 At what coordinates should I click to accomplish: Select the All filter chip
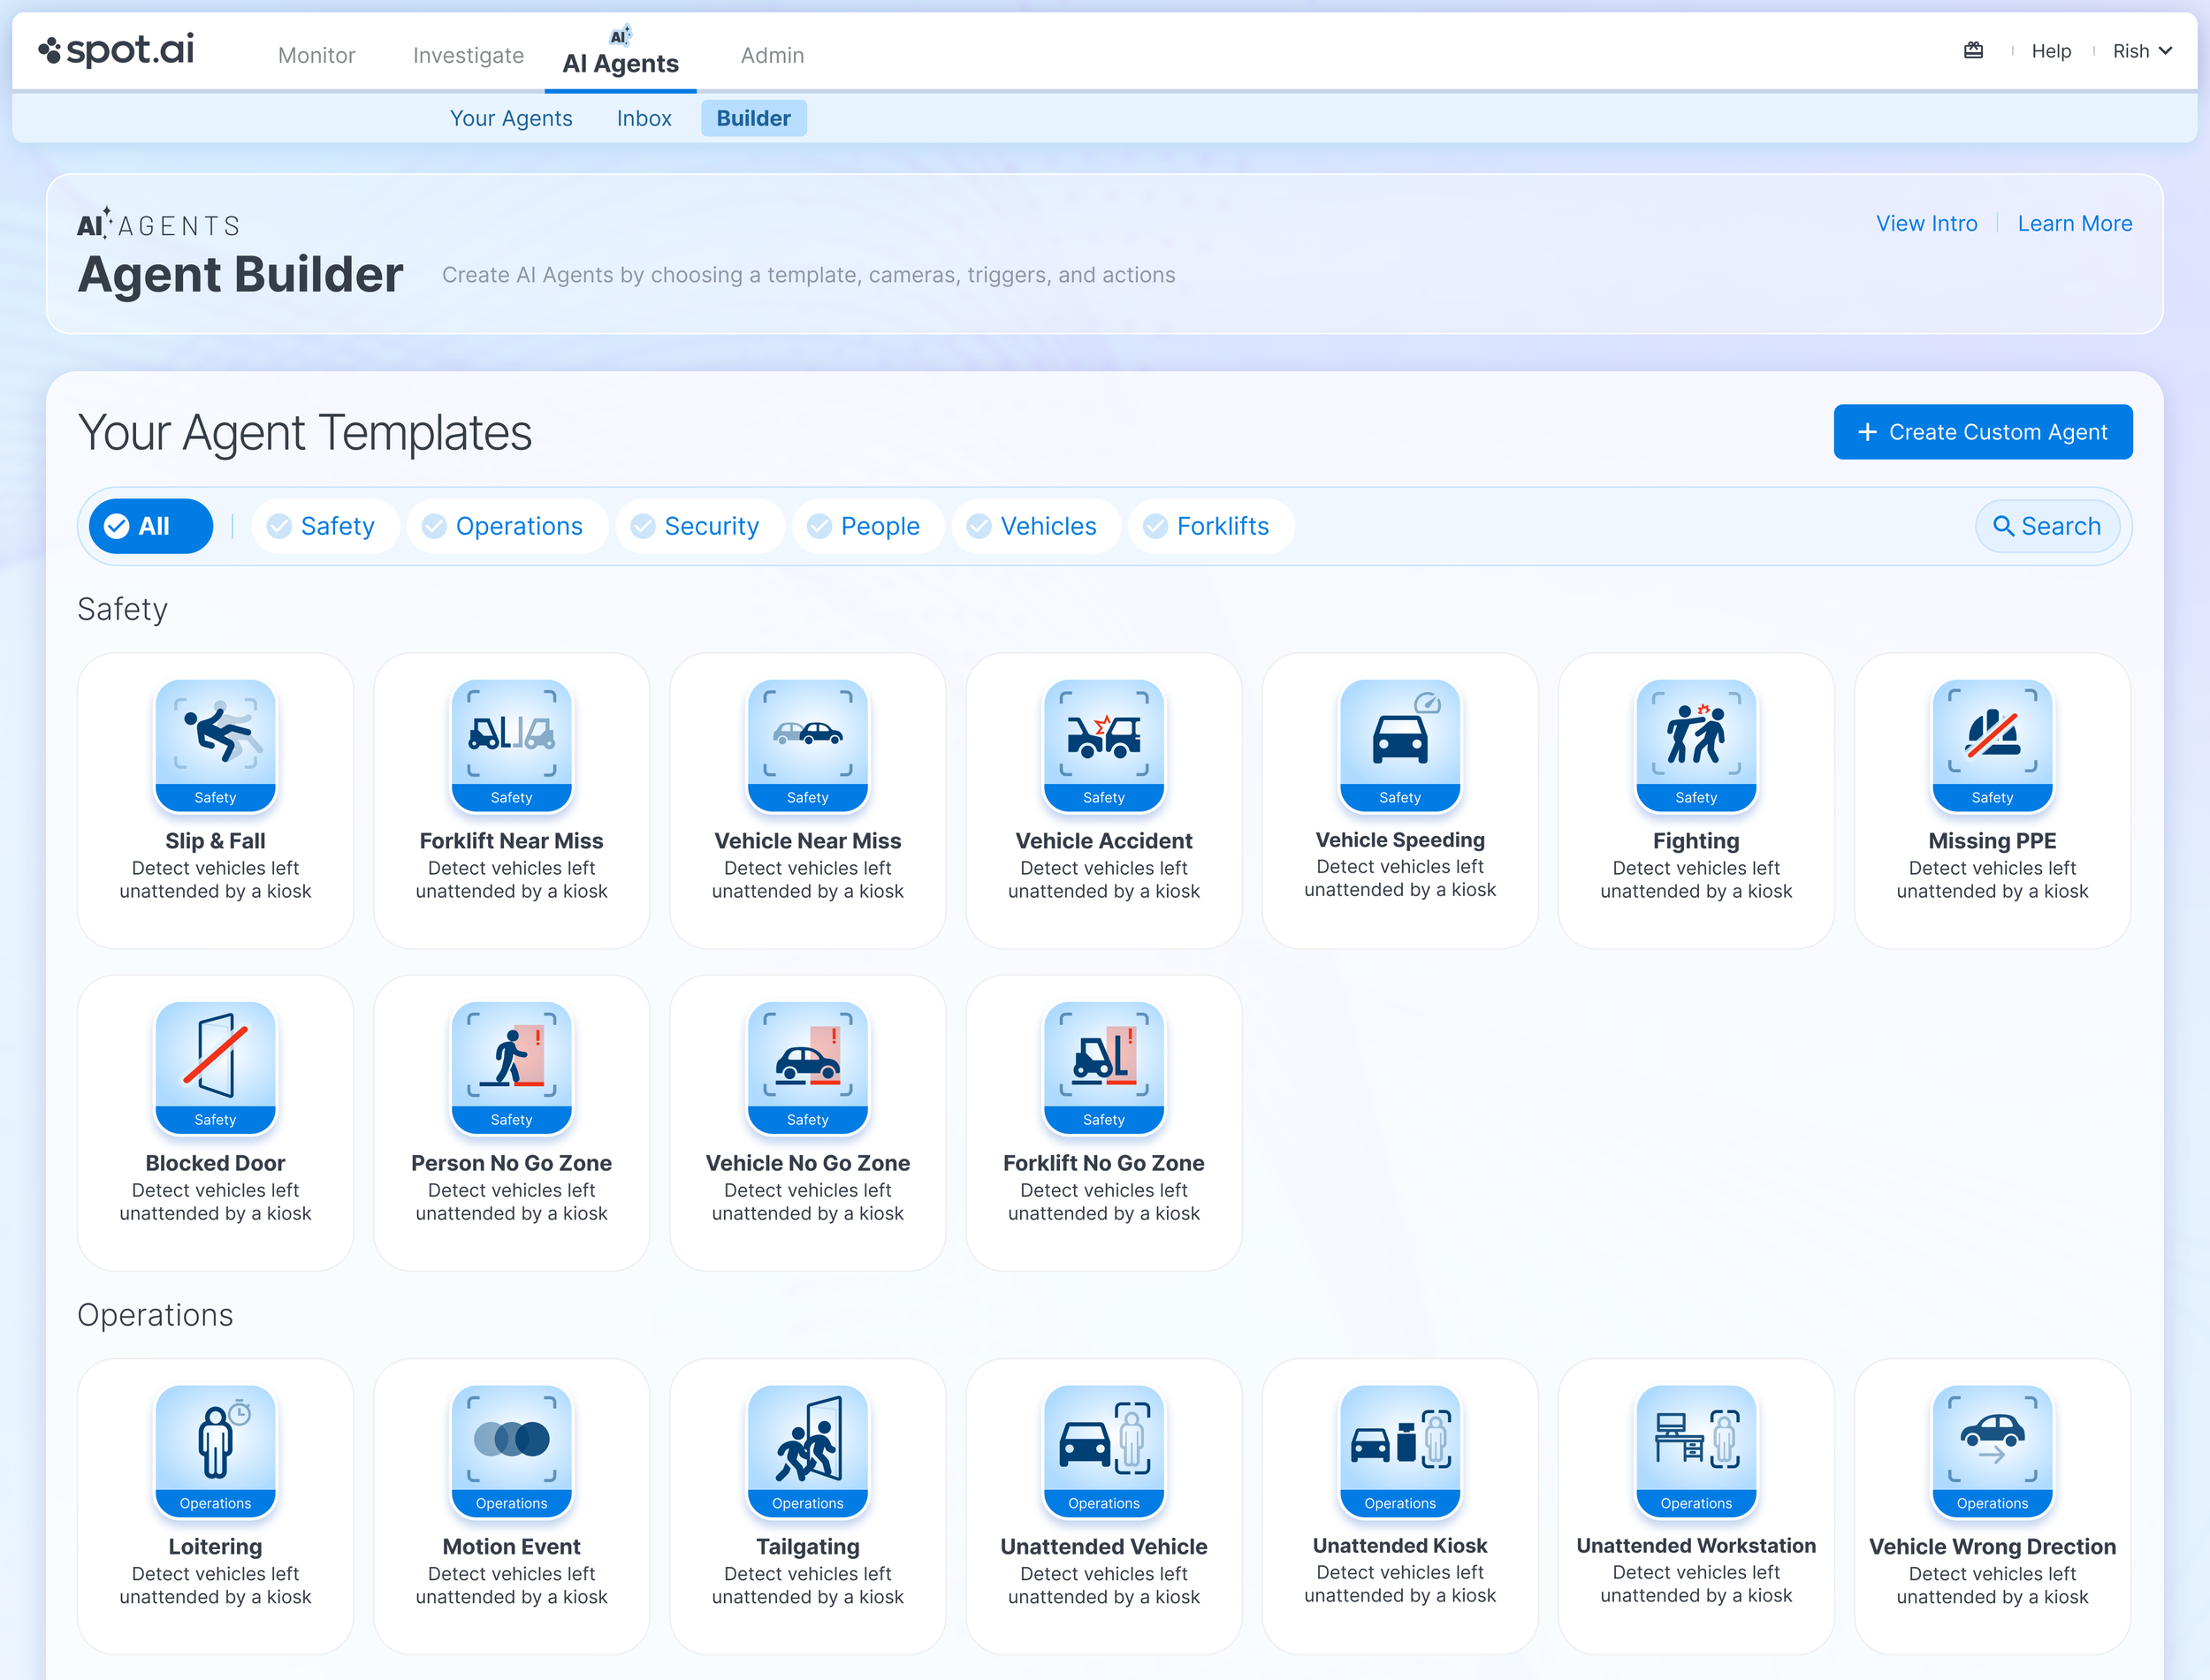[x=150, y=526]
